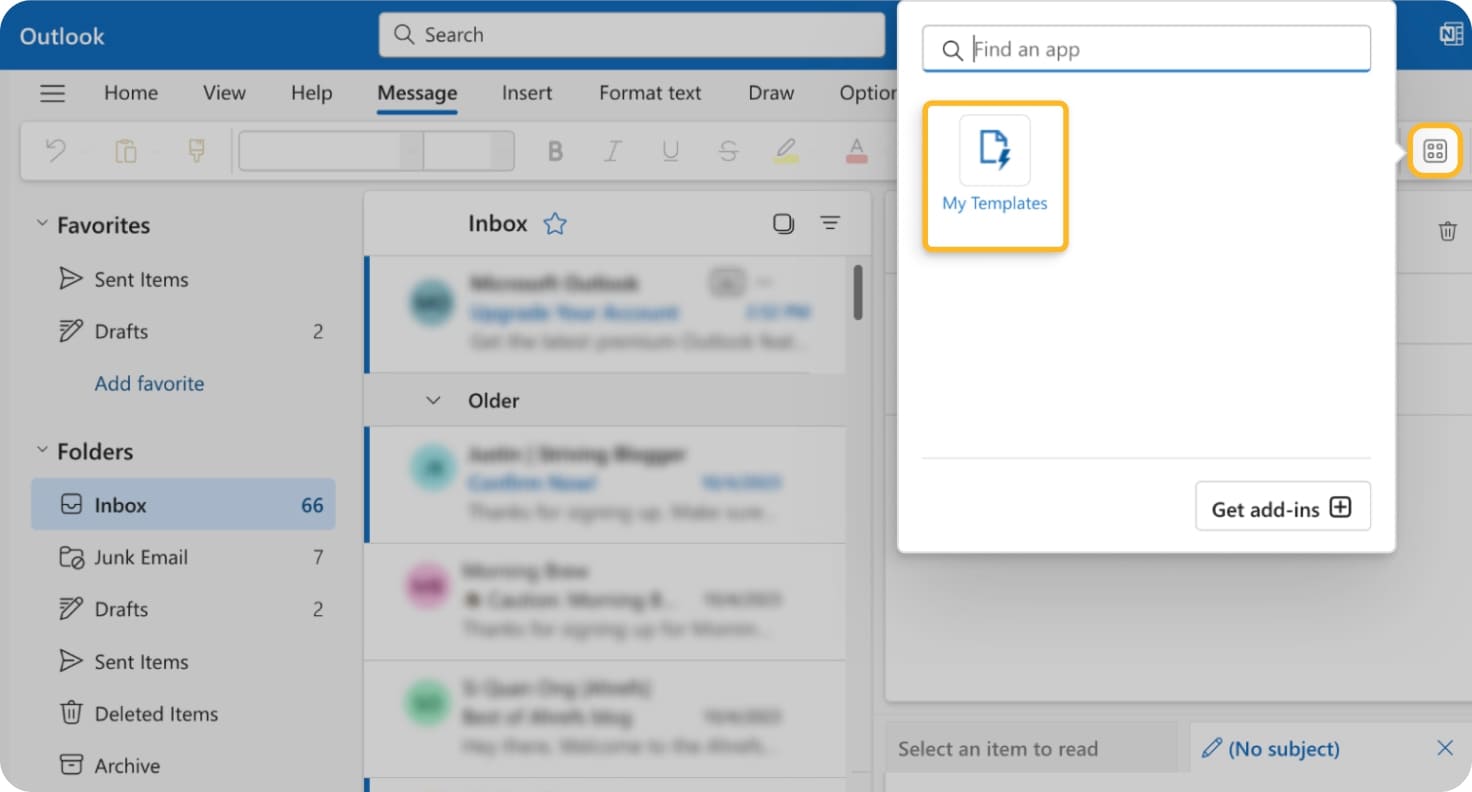
Task: Open the Help tab
Action: 311,93
